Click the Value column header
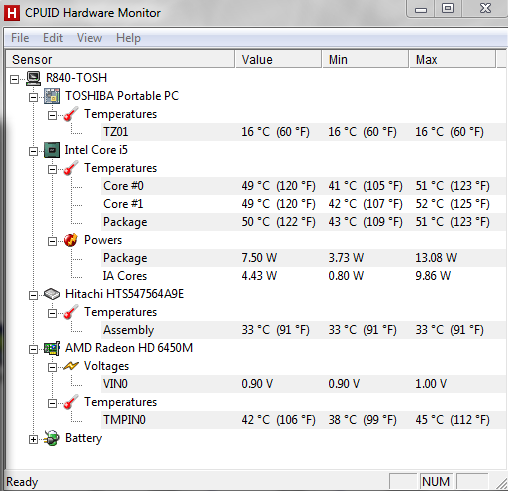 pos(278,59)
